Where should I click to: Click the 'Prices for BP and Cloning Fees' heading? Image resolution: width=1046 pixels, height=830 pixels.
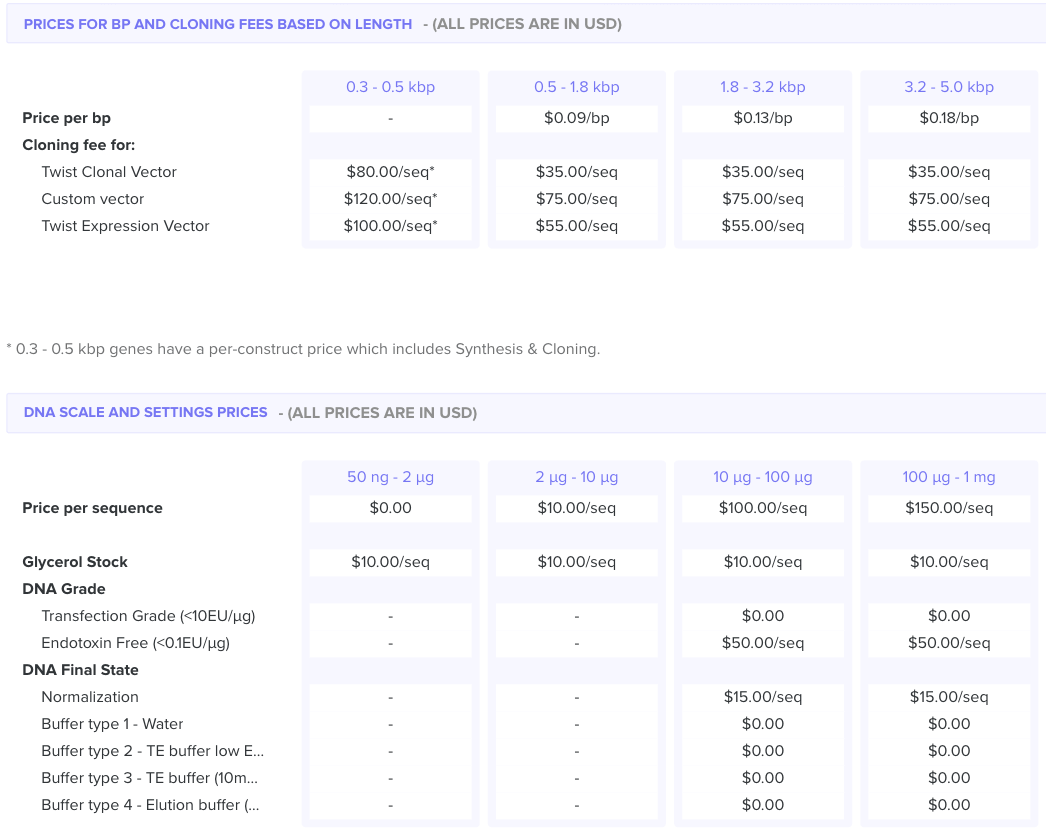pyautogui.click(x=218, y=24)
